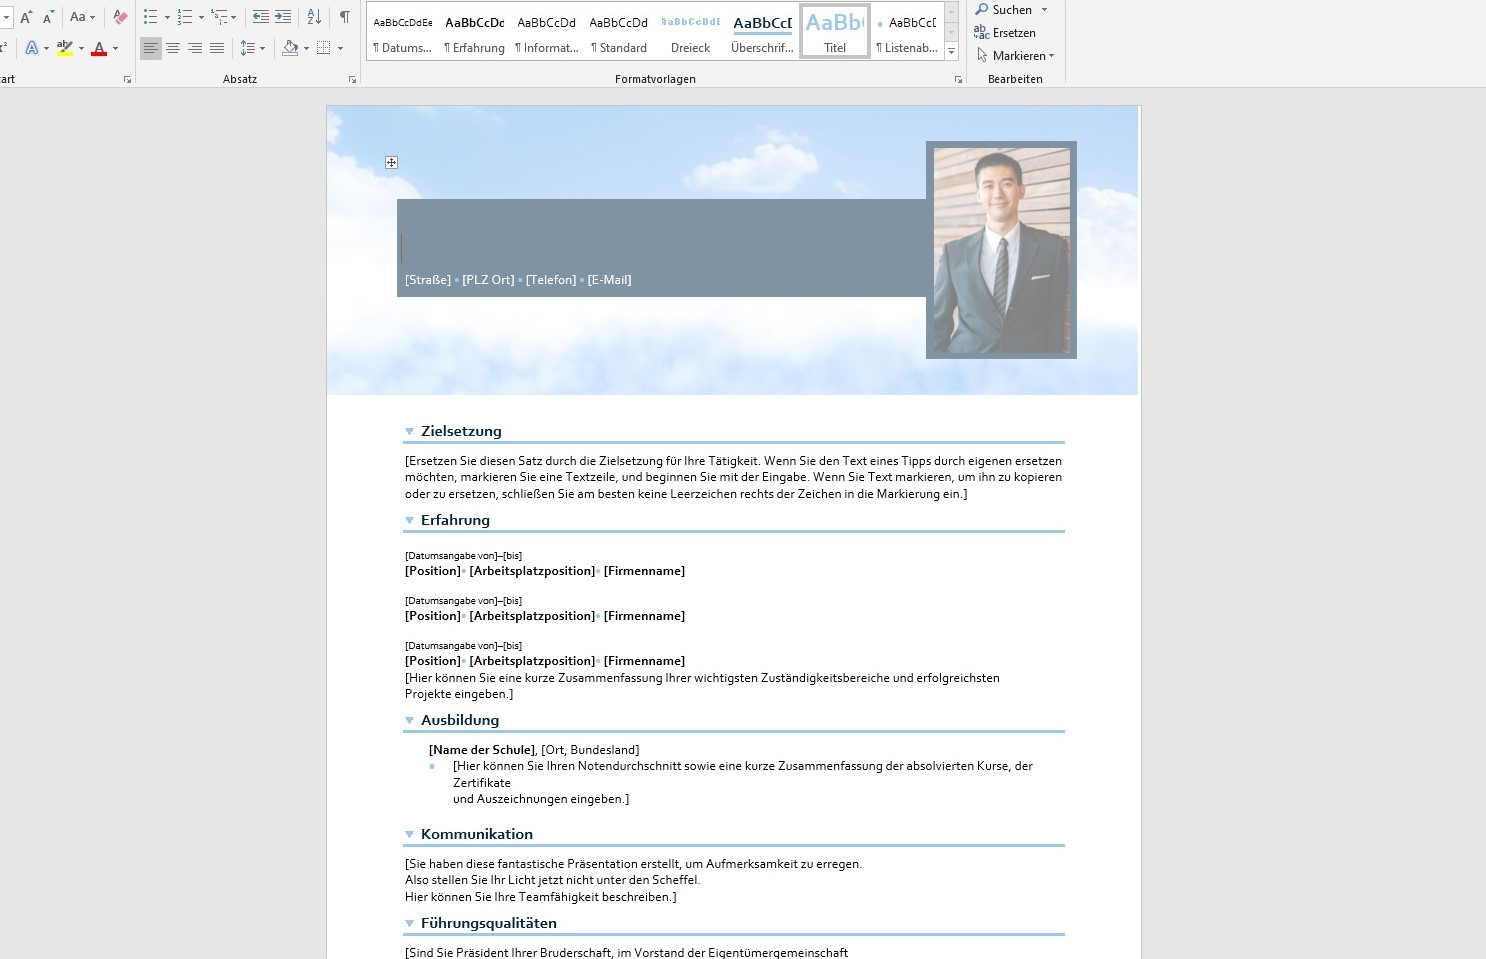Clear all formatting with the eraser icon

[120, 17]
